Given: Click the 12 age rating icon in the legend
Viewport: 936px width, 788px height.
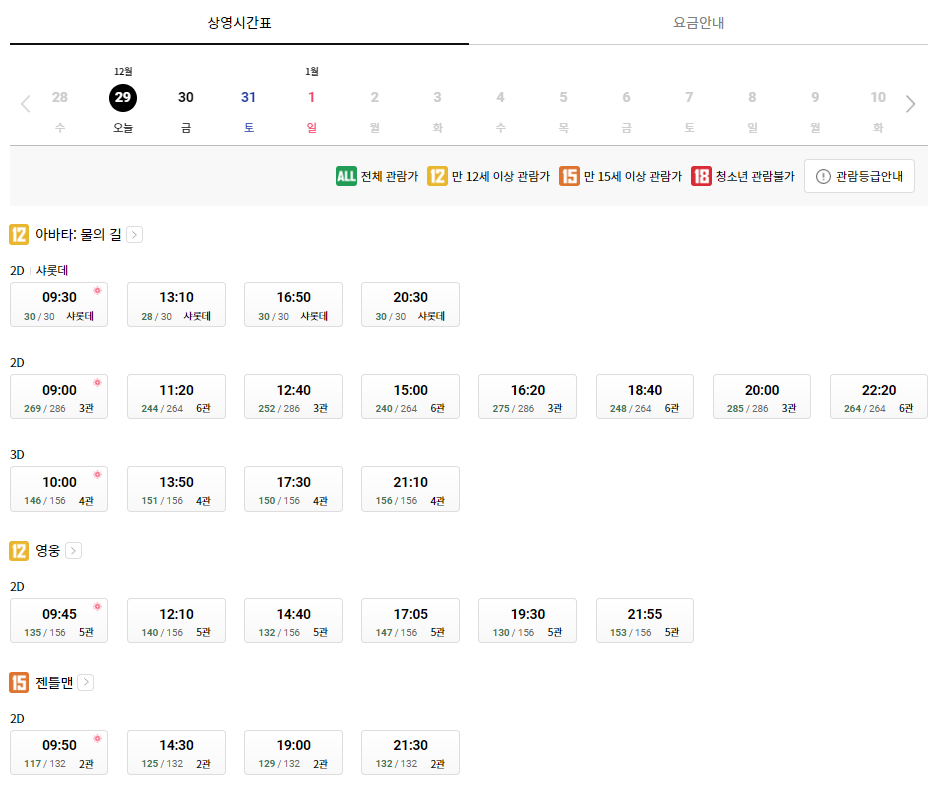Looking at the screenshot, I should click(437, 176).
